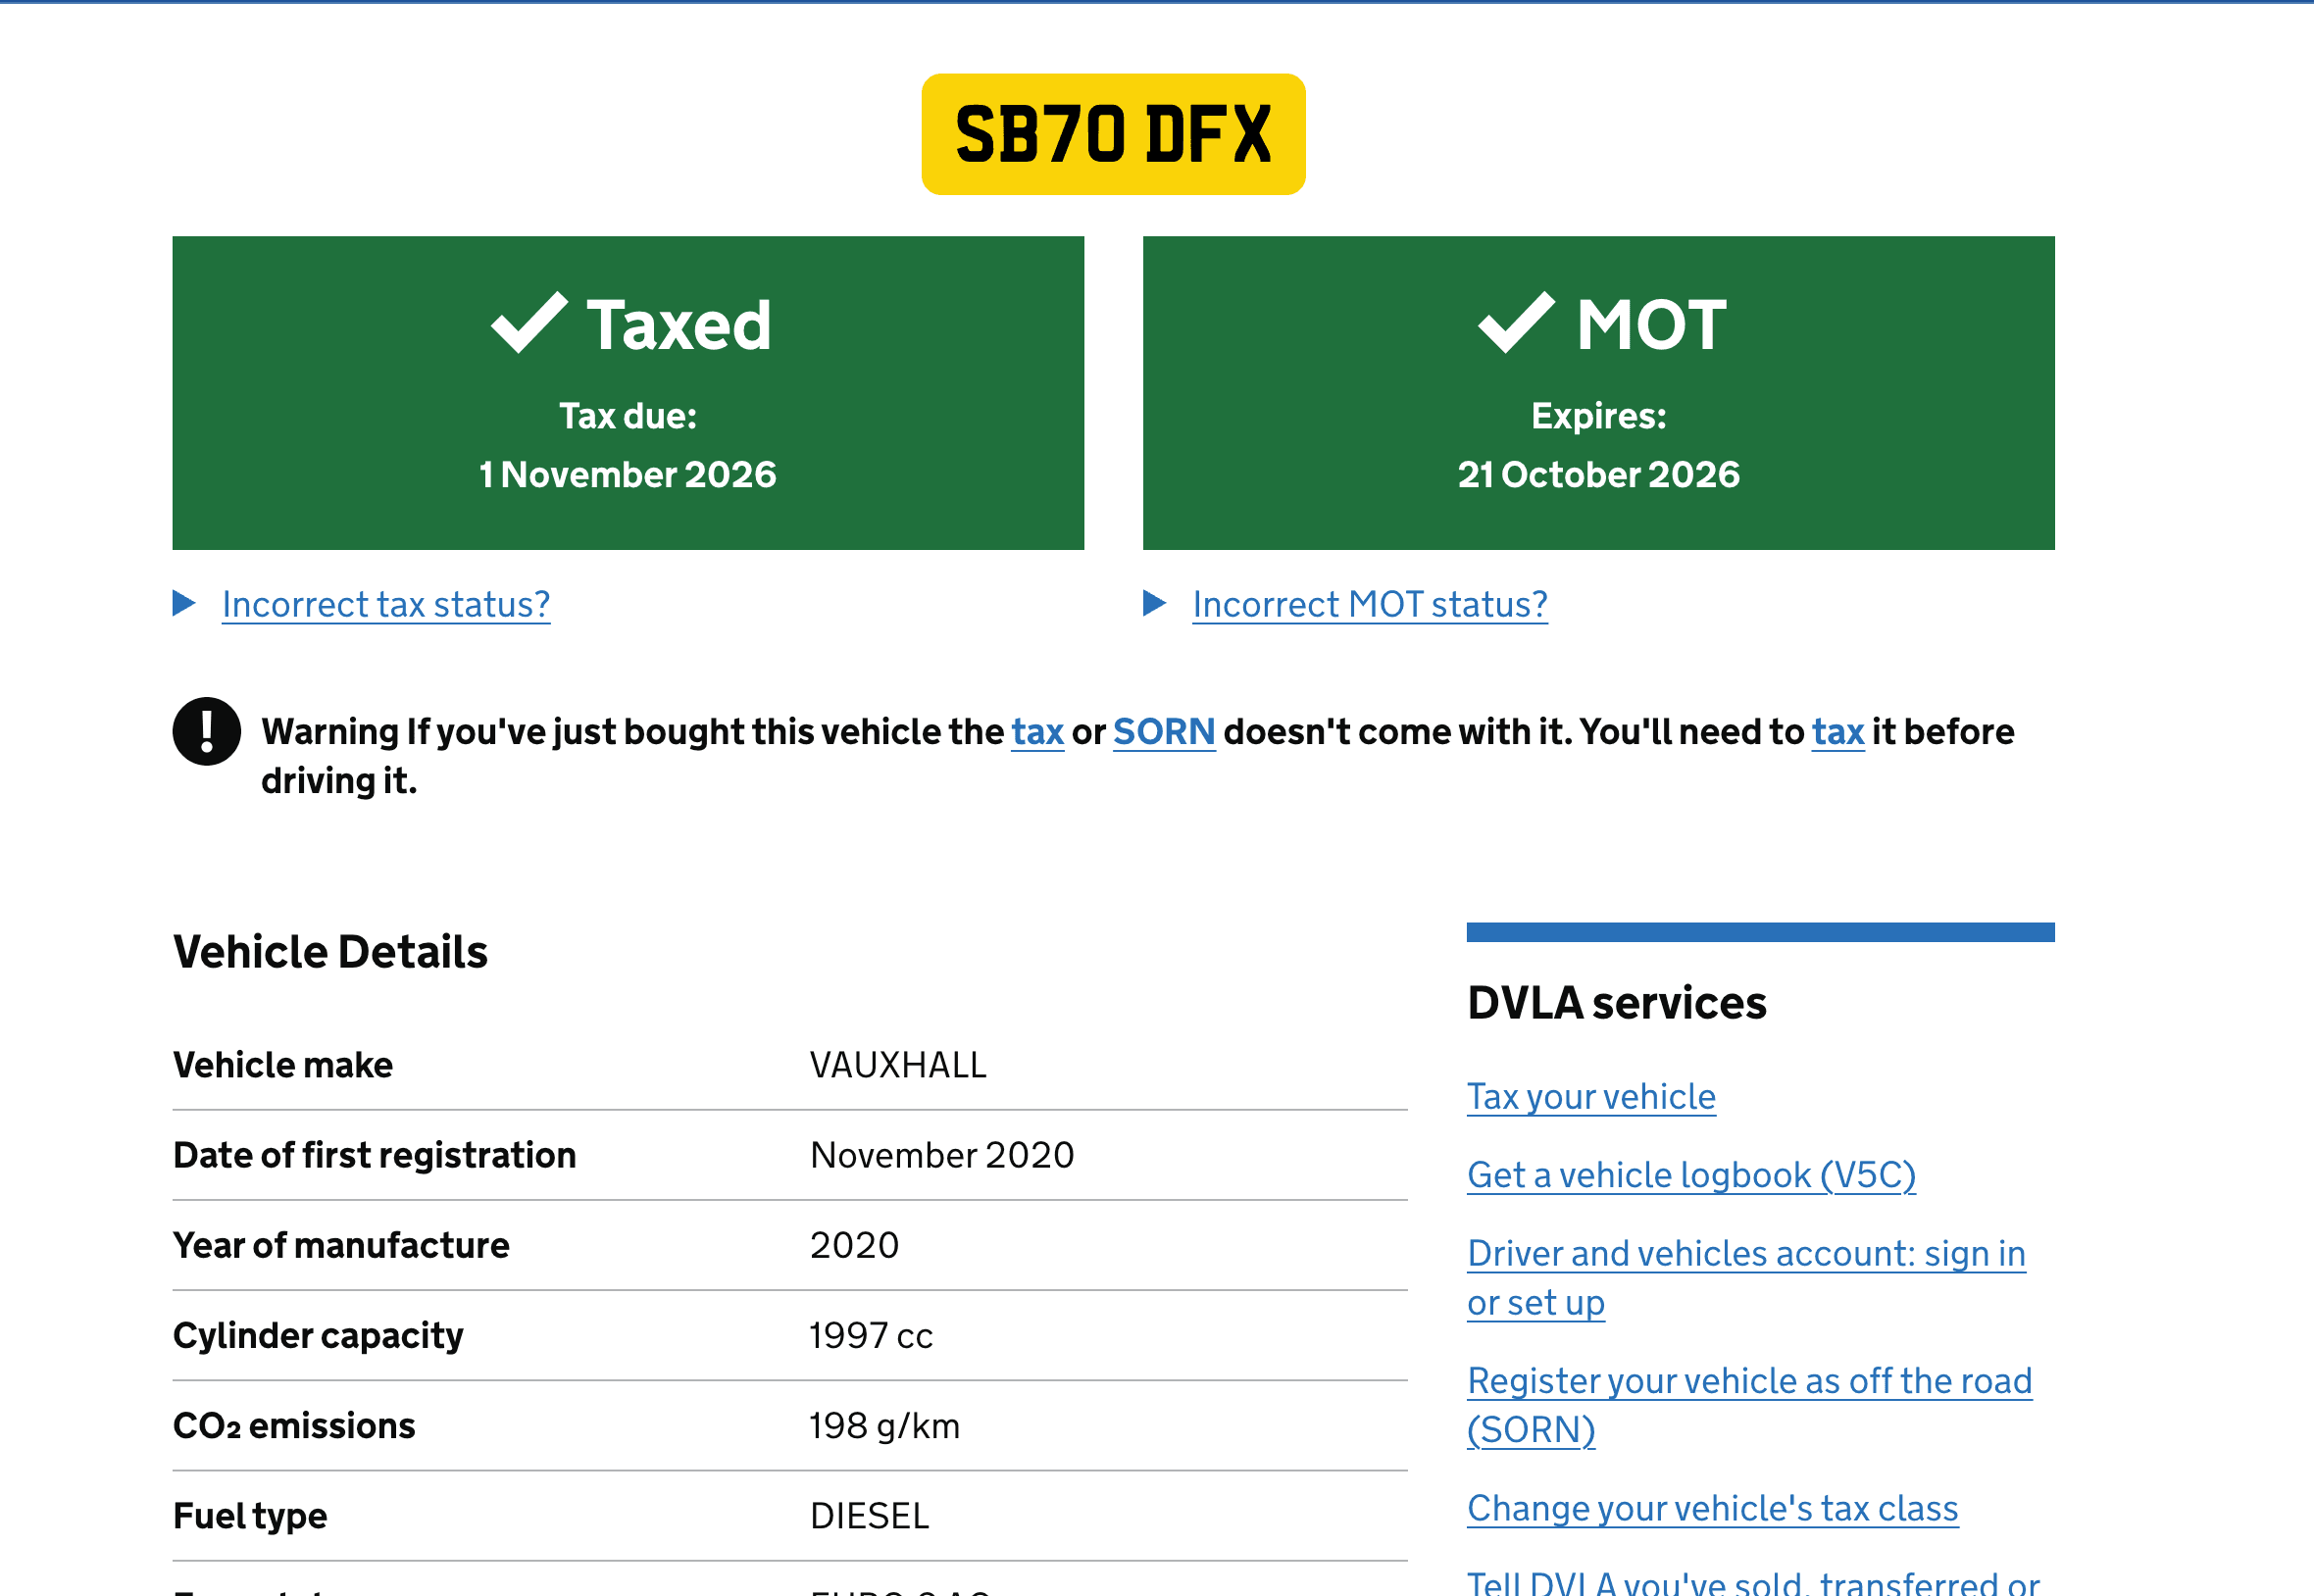Open 'Change your vehicle's tax class'
2314x1596 pixels.
point(1712,1508)
